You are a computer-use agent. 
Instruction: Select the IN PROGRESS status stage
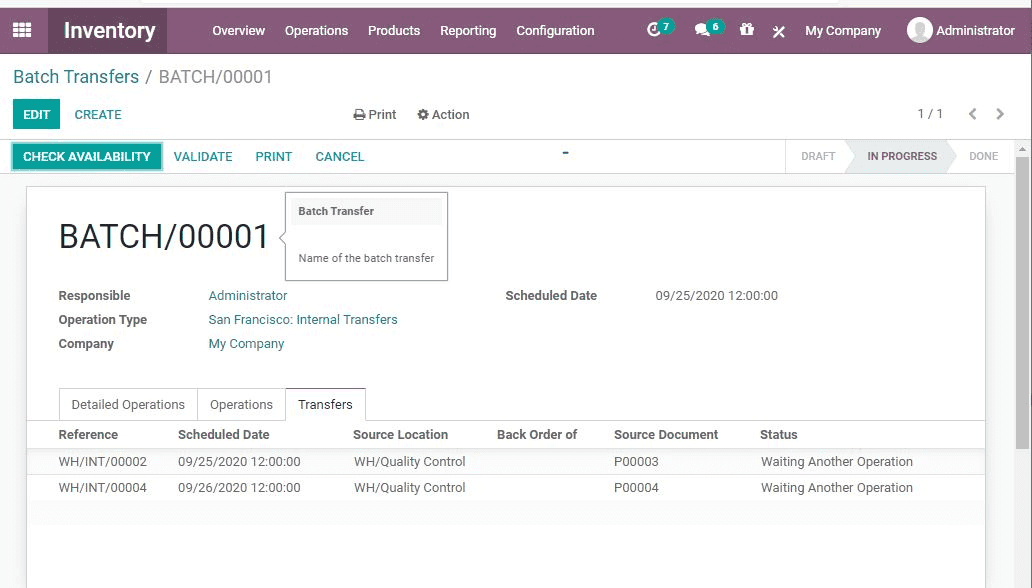pos(902,156)
